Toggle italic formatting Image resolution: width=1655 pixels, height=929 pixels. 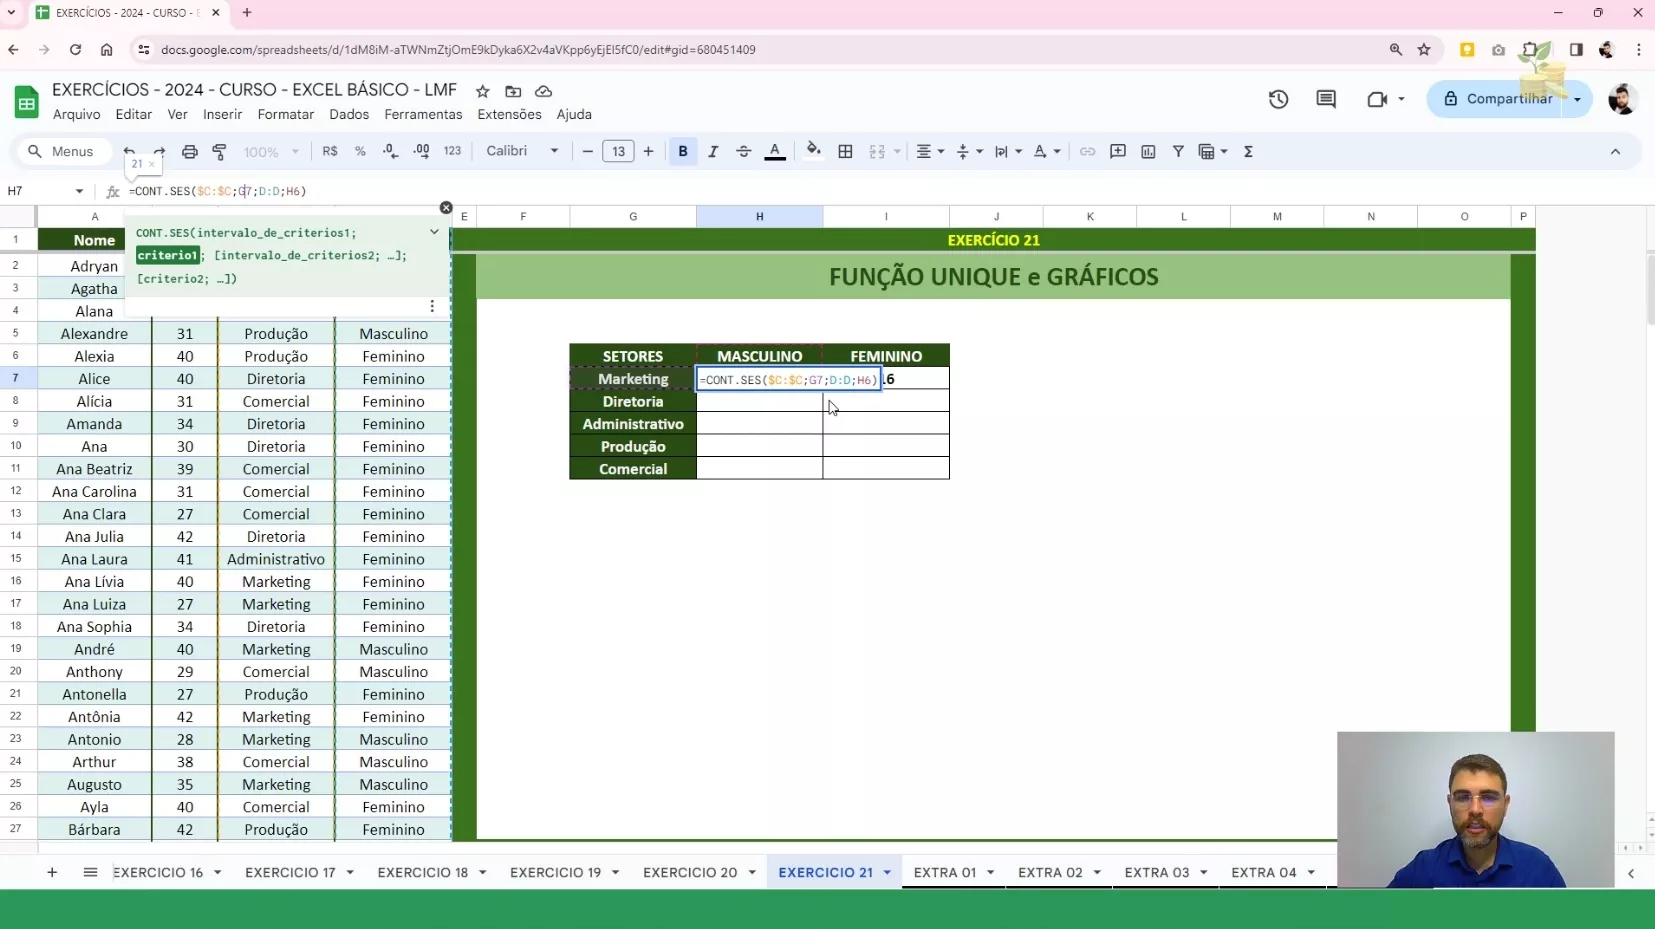click(x=713, y=152)
